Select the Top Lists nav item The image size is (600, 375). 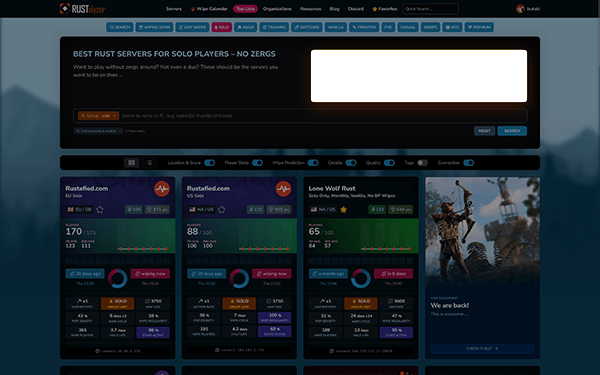pyautogui.click(x=245, y=8)
